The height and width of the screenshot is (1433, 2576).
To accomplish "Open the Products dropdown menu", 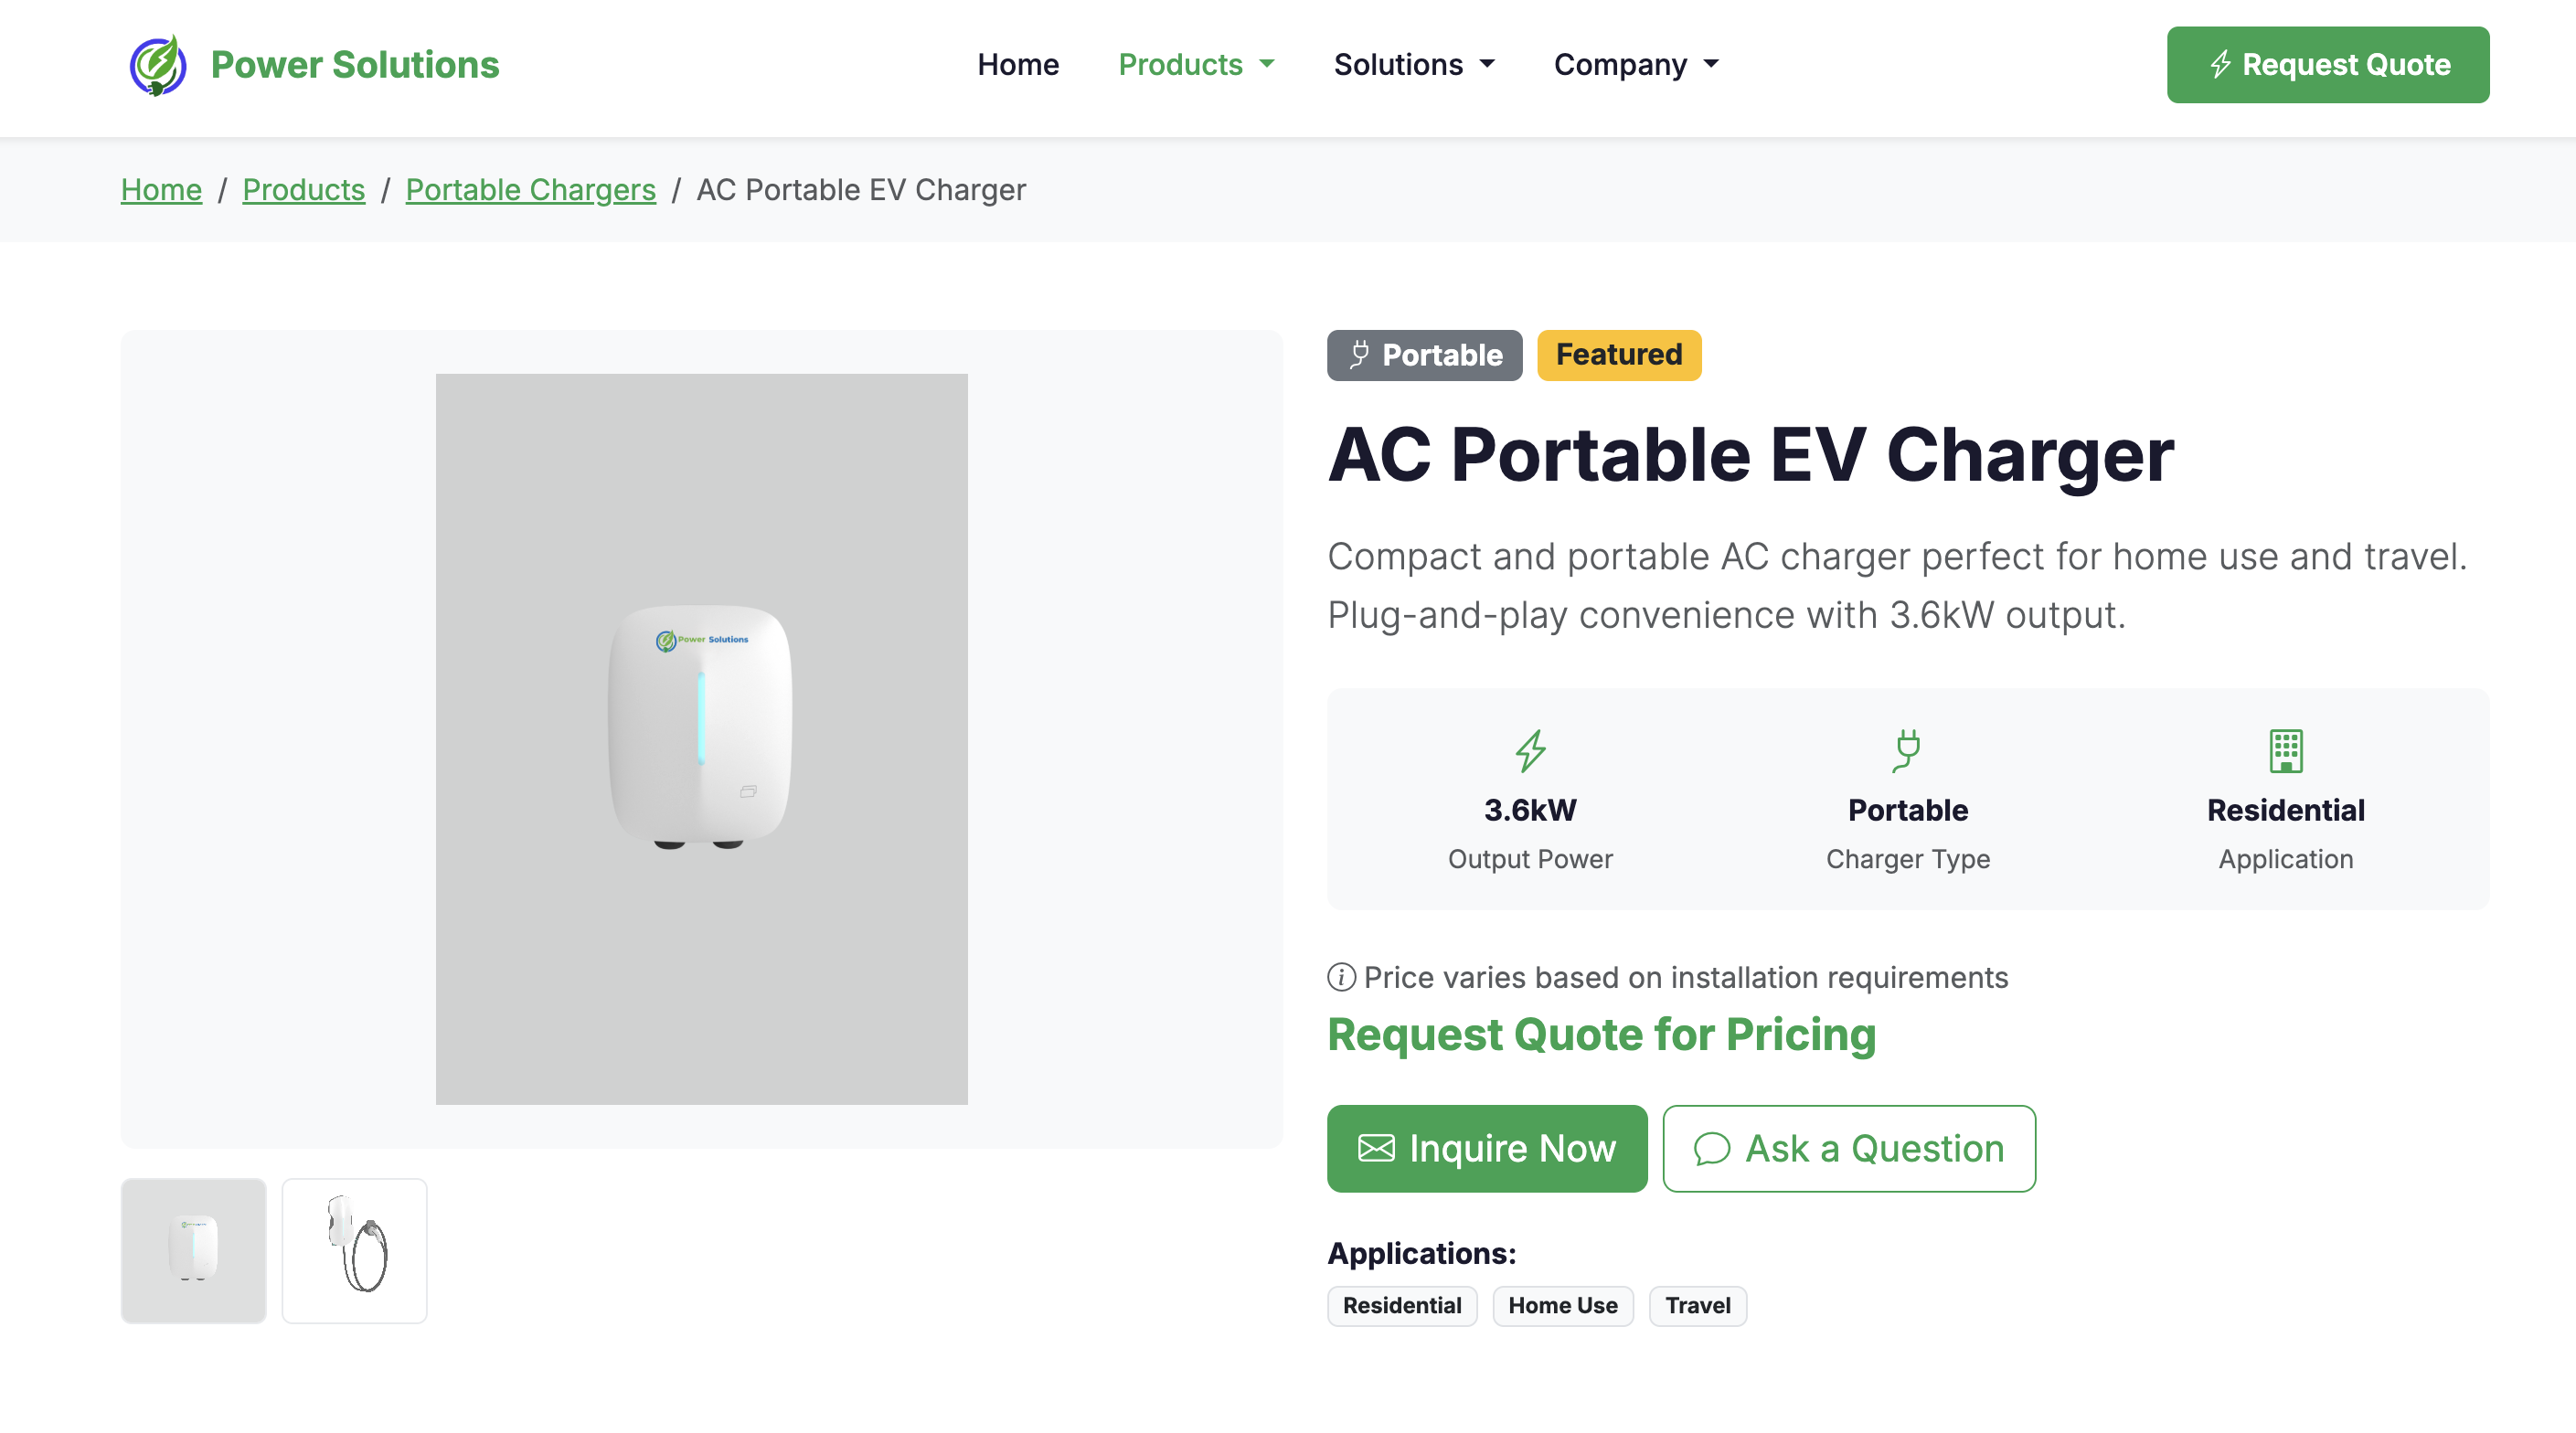I will tap(1196, 64).
